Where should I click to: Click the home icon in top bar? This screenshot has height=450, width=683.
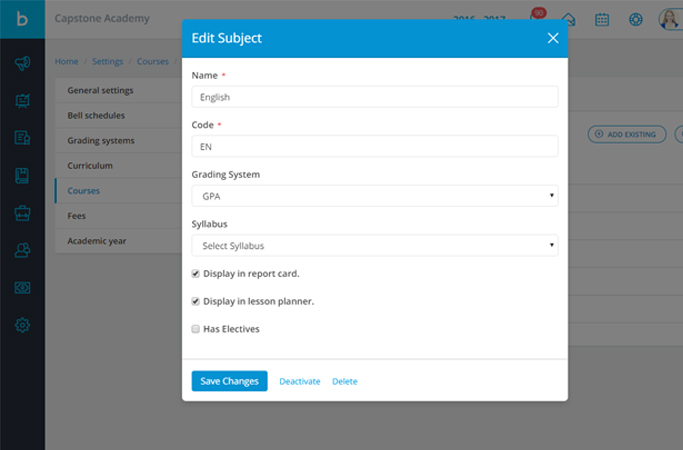pyautogui.click(x=569, y=20)
